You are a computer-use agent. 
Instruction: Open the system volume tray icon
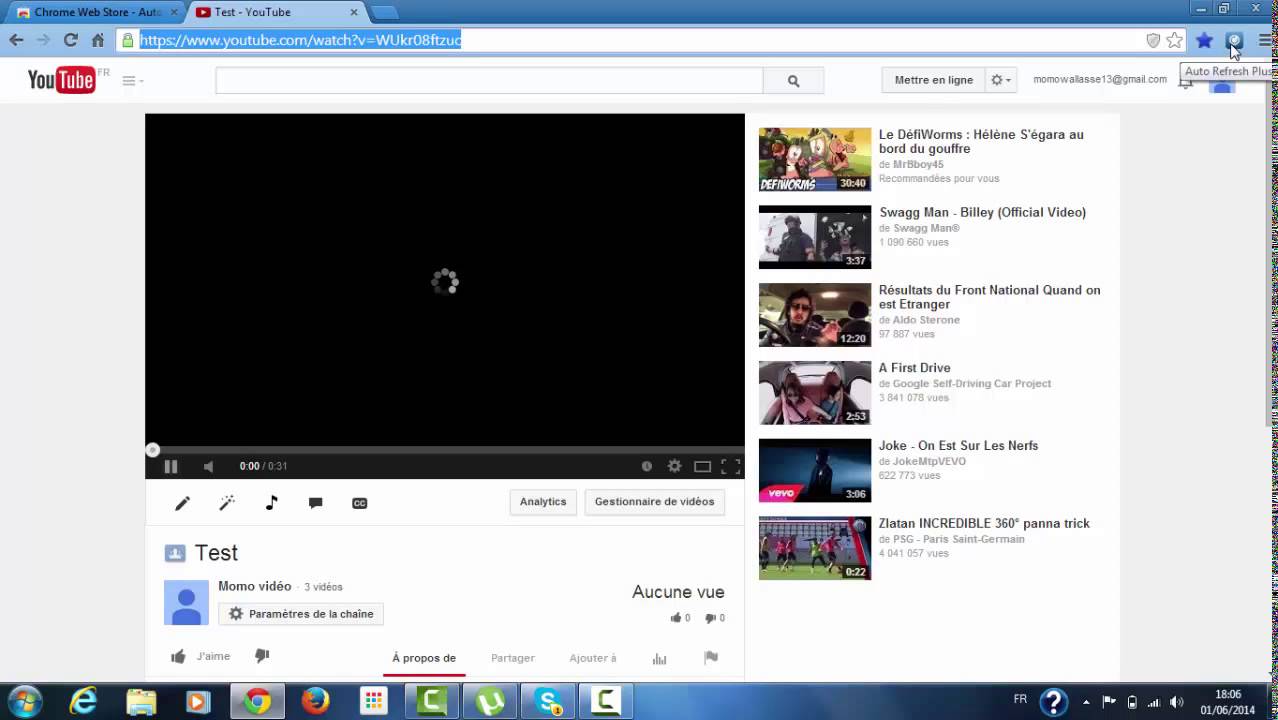point(1177,702)
